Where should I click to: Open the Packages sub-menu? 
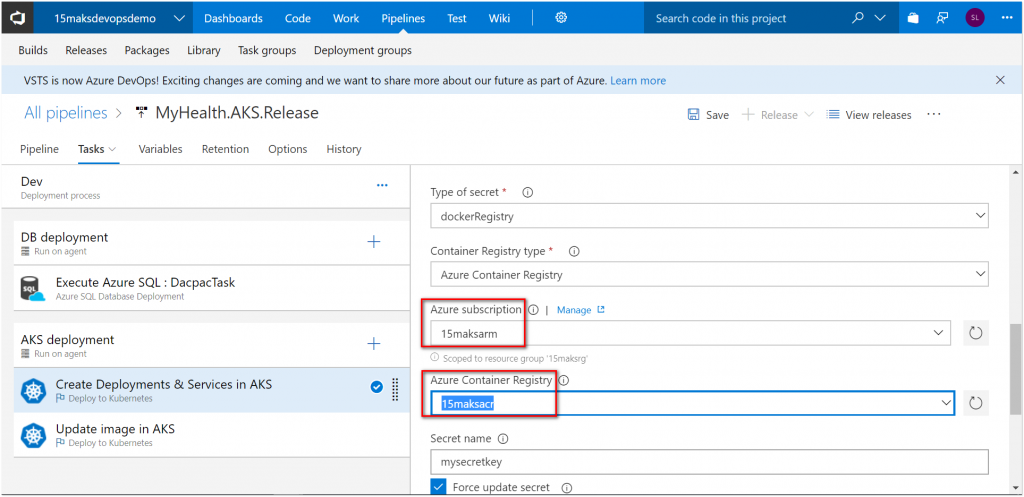point(147,50)
